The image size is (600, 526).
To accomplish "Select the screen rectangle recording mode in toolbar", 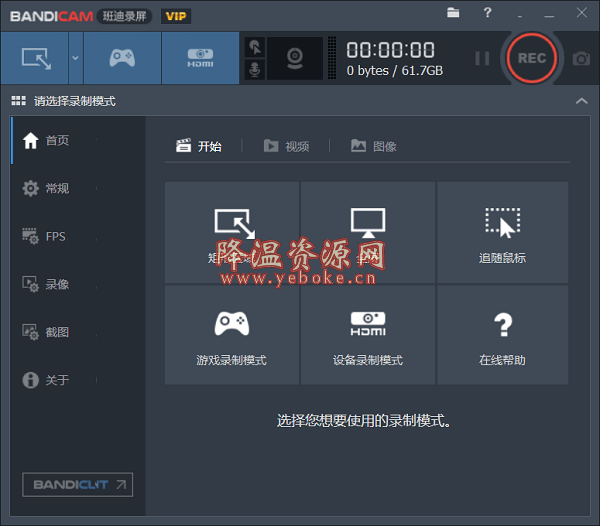I will tap(35, 58).
